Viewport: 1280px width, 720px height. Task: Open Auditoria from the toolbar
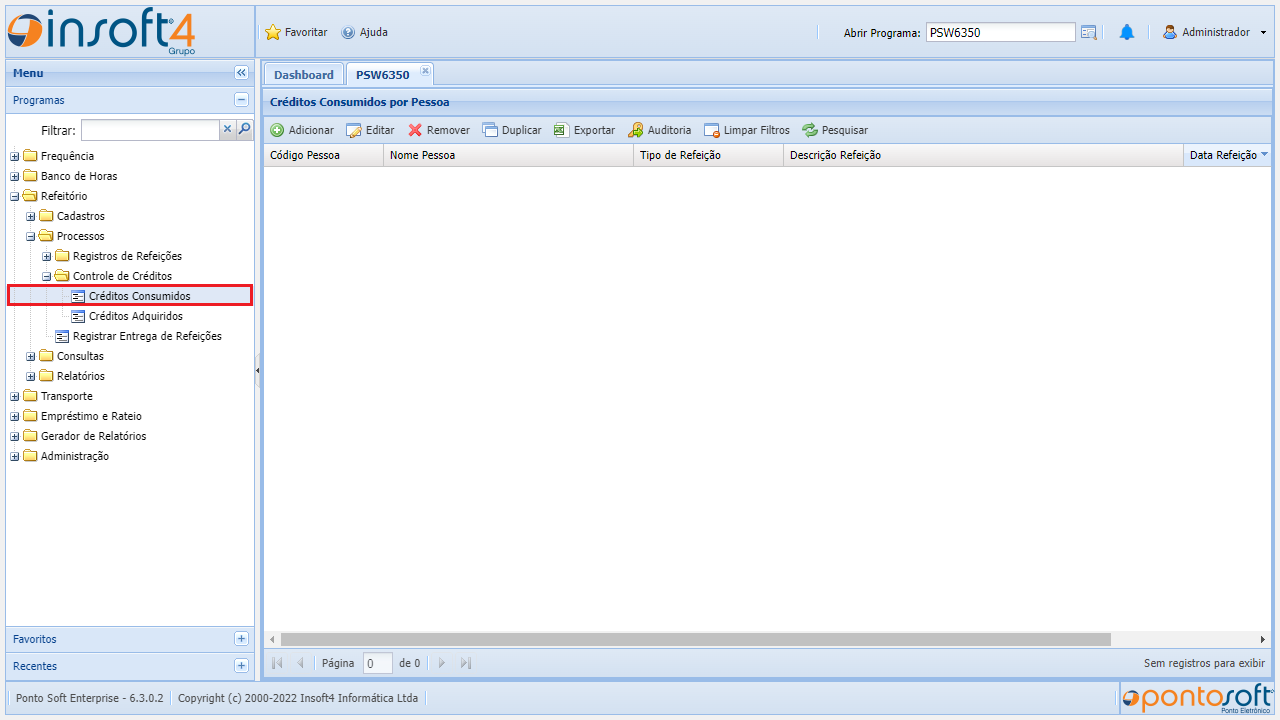pyautogui.click(x=636, y=130)
